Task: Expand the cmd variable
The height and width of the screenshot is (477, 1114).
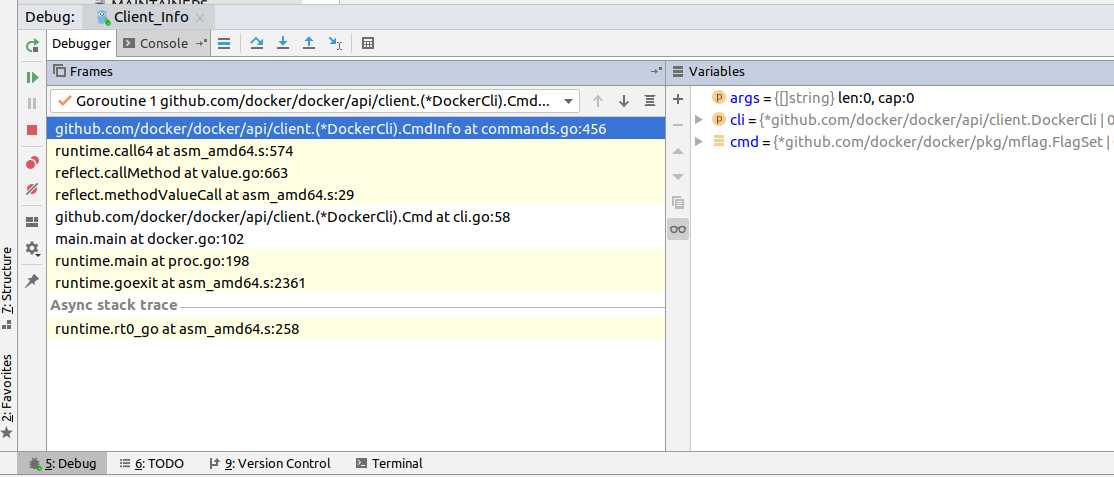Action: 698,141
